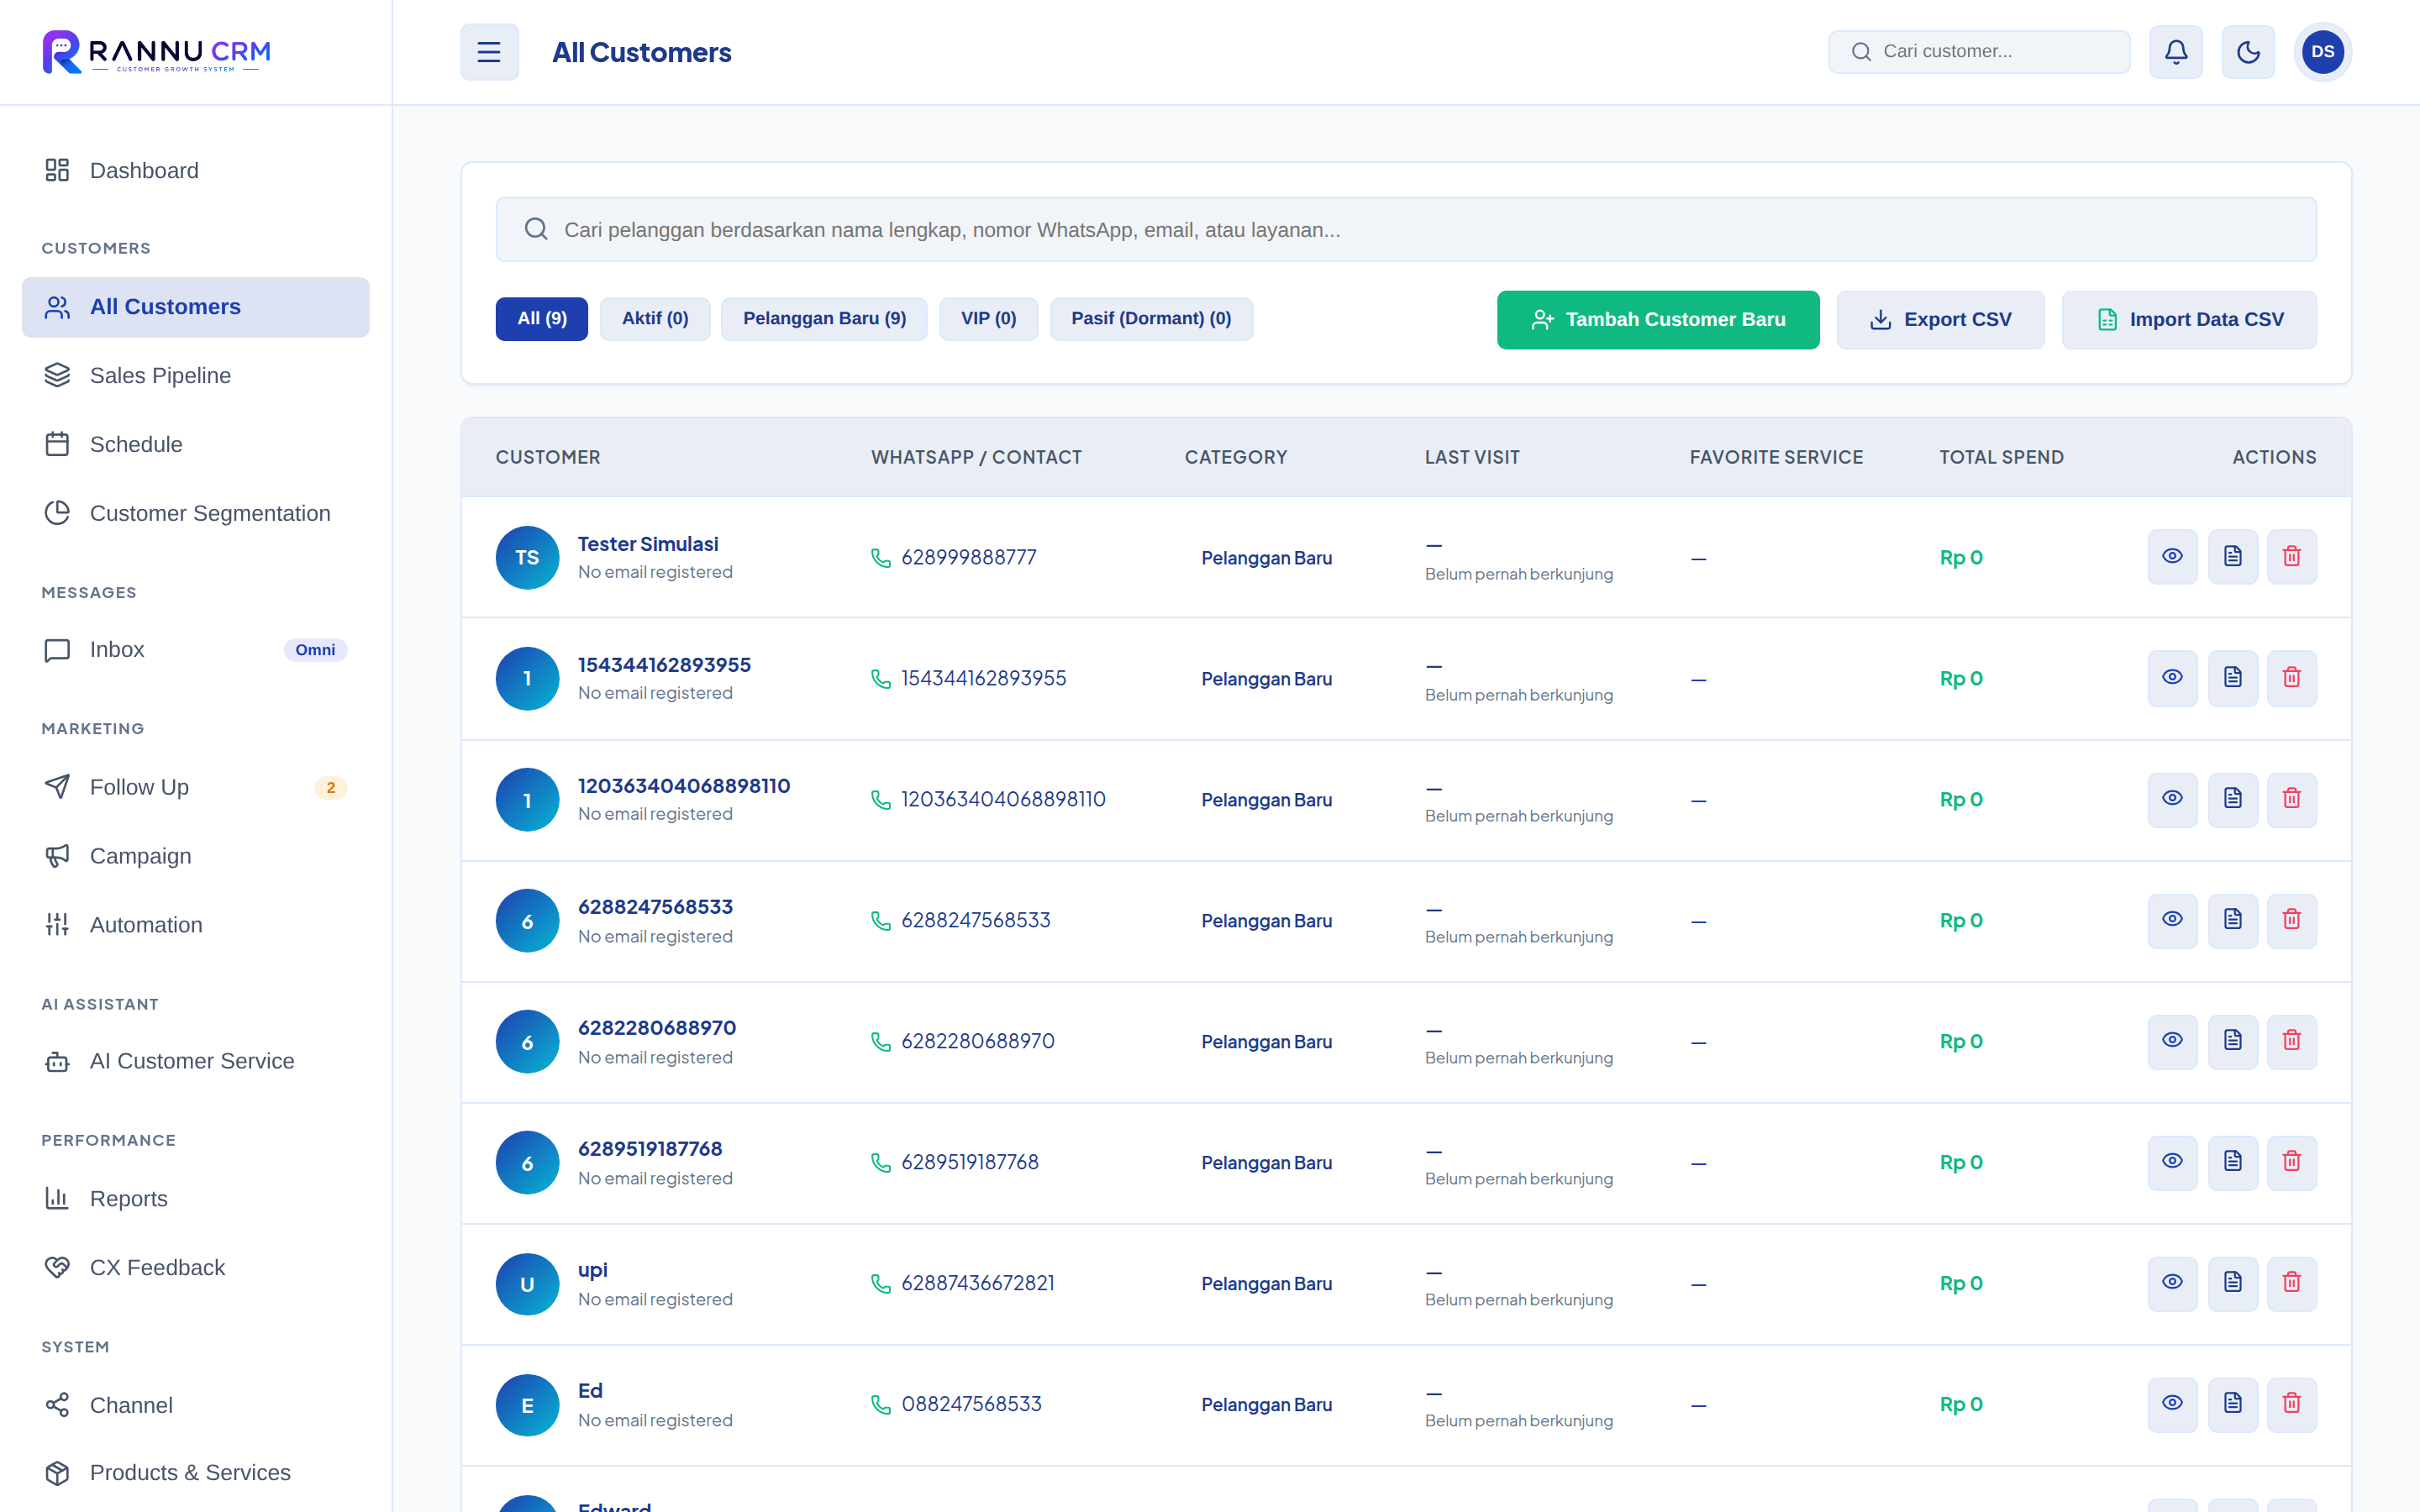Open the DS user avatar menu
2420x1512 pixels.
click(x=2322, y=52)
